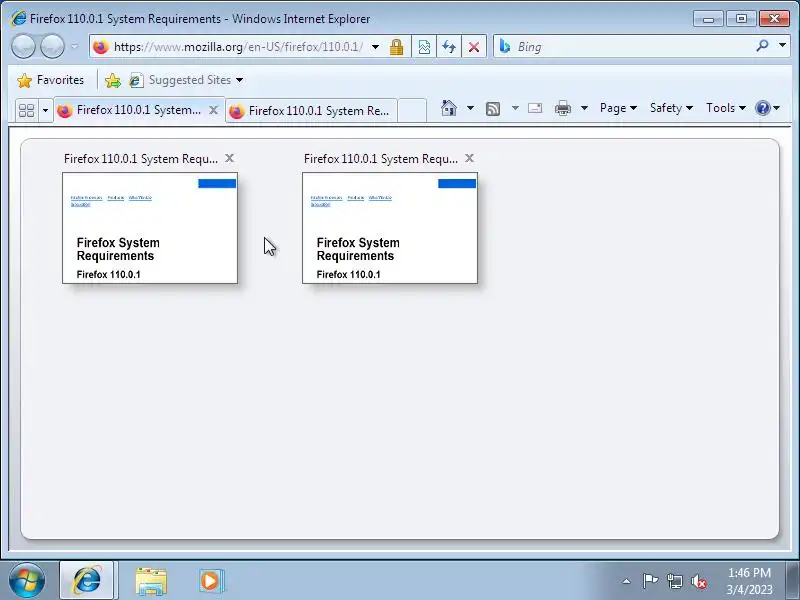Click the security lock icon
This screenshot has height=600, width=800.
[396, 47]
